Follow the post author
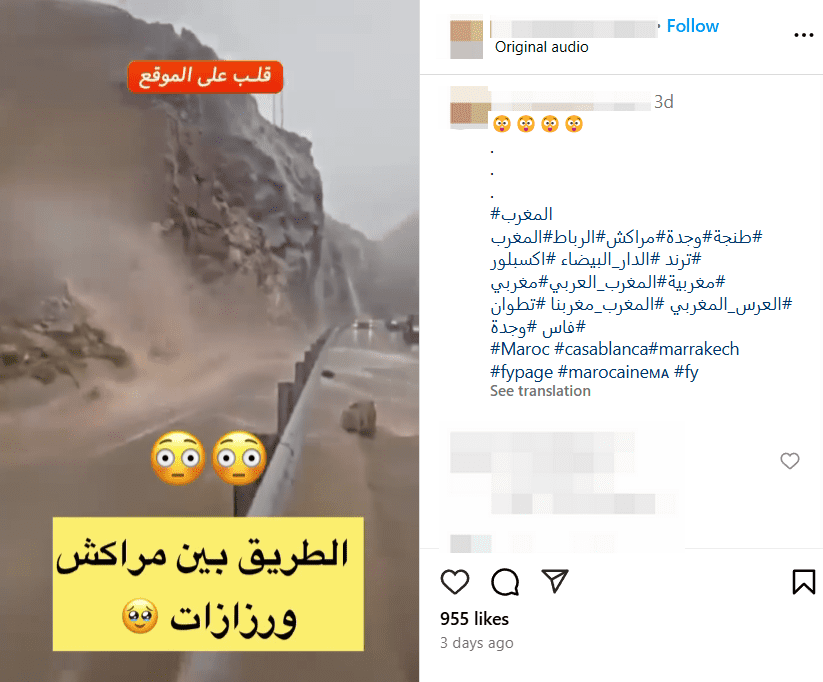This screenshot has width=823, height=682. pos(692,26)
